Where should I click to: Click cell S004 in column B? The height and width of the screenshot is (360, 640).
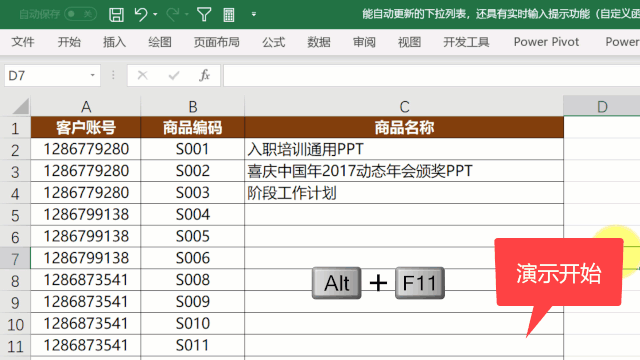193,215
